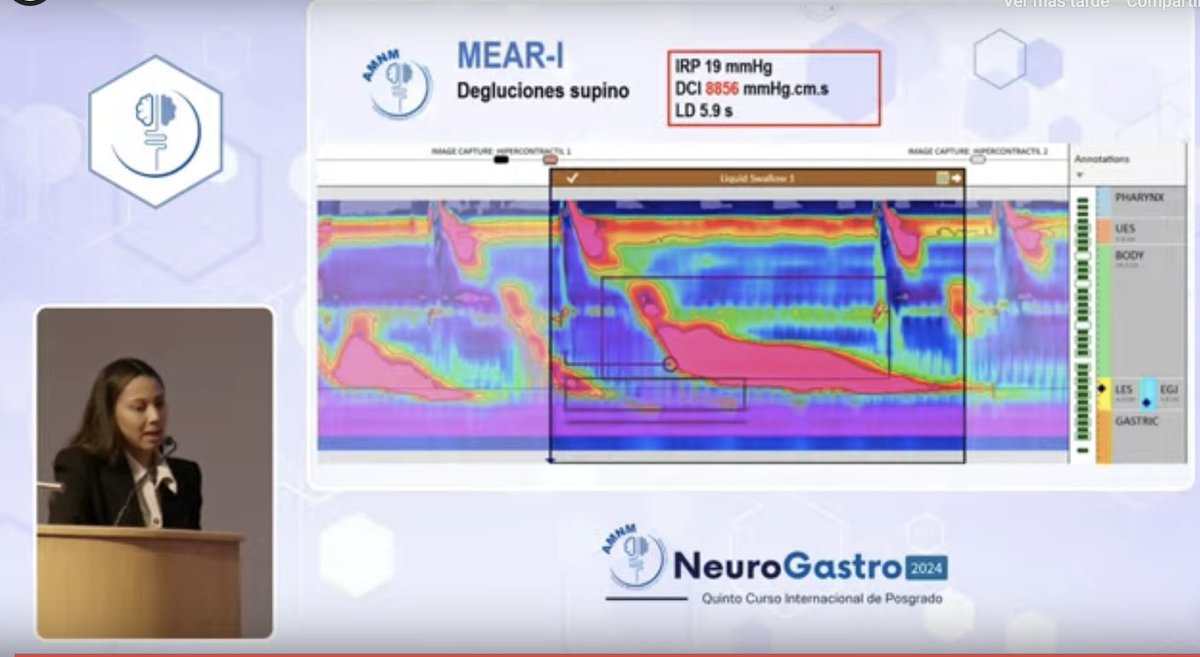This screenshot has height=657, width=1200.
Task: Click the black diamond marker beside LES
Action: coord(1103,388)
